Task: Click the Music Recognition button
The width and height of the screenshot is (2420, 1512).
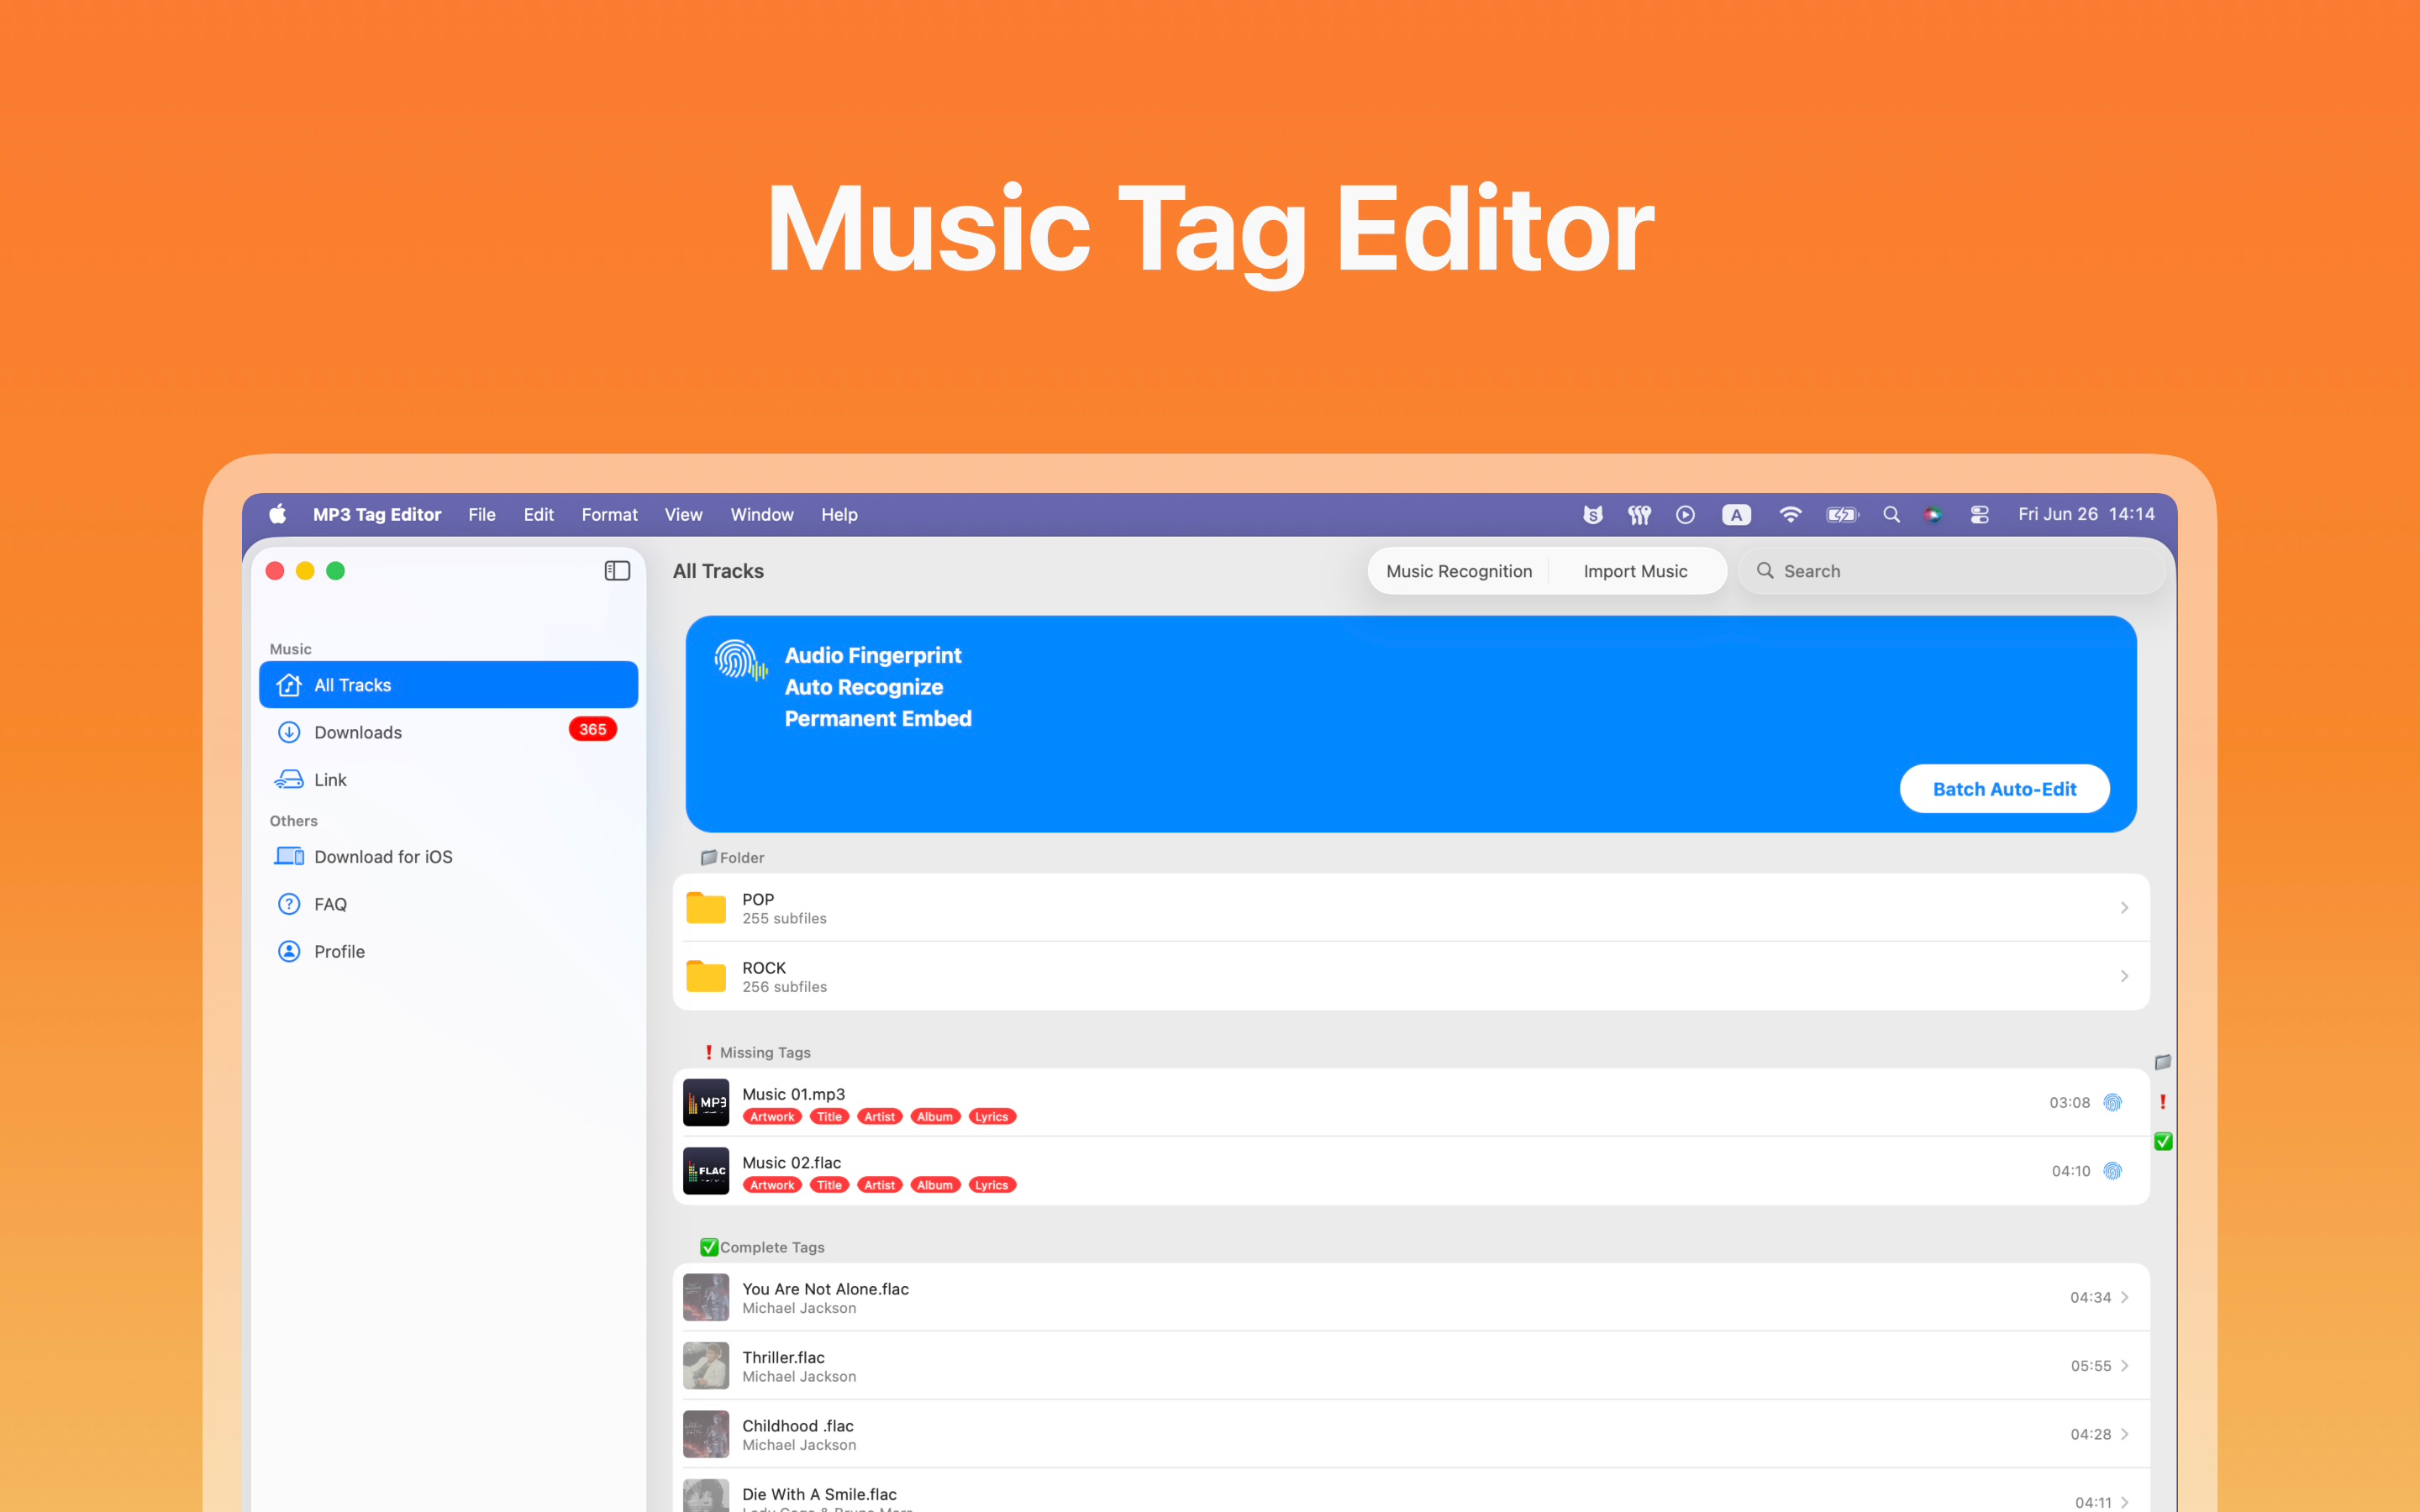Action: pyautogui.click(x=1458, y=571)
